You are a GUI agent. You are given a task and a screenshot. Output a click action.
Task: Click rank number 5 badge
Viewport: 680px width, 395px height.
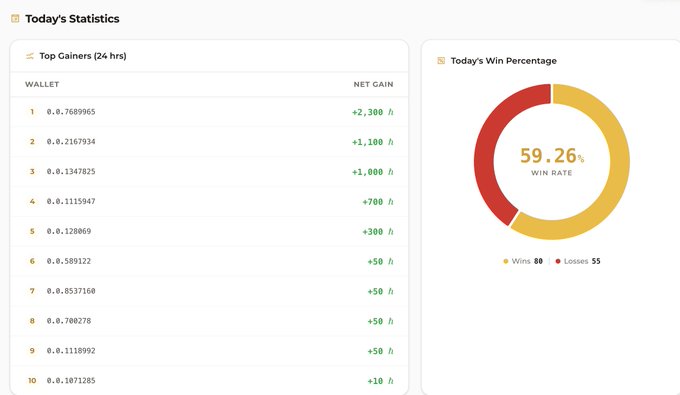click(x=32, y=232)
